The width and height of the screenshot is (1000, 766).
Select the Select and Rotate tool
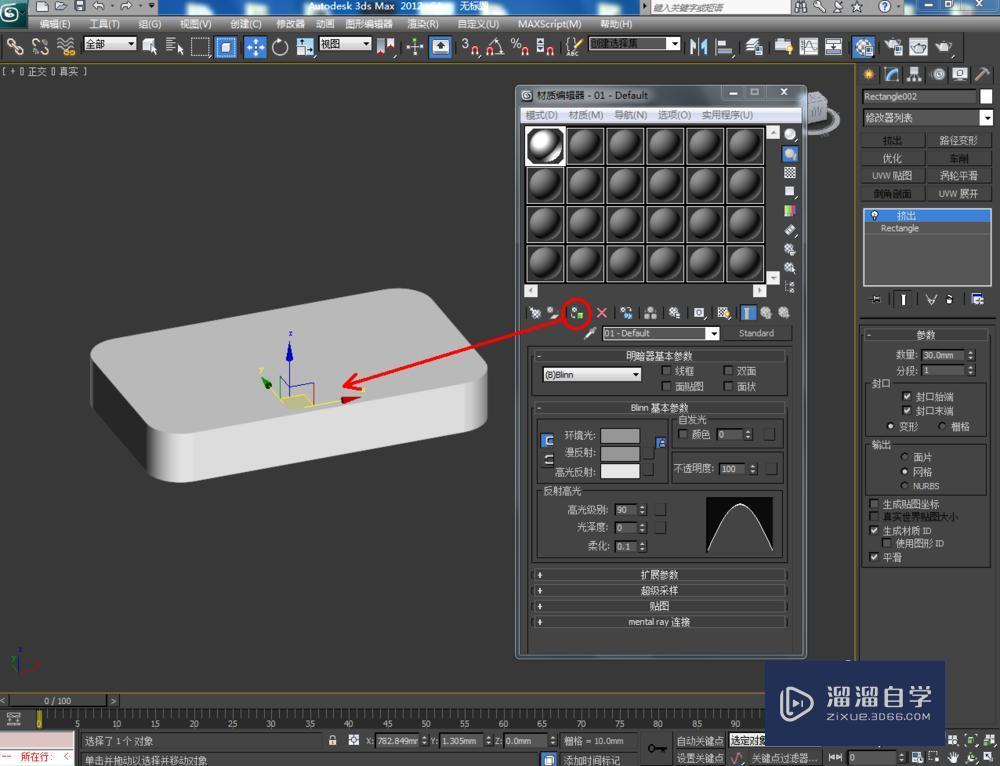(x=279, y=46)
